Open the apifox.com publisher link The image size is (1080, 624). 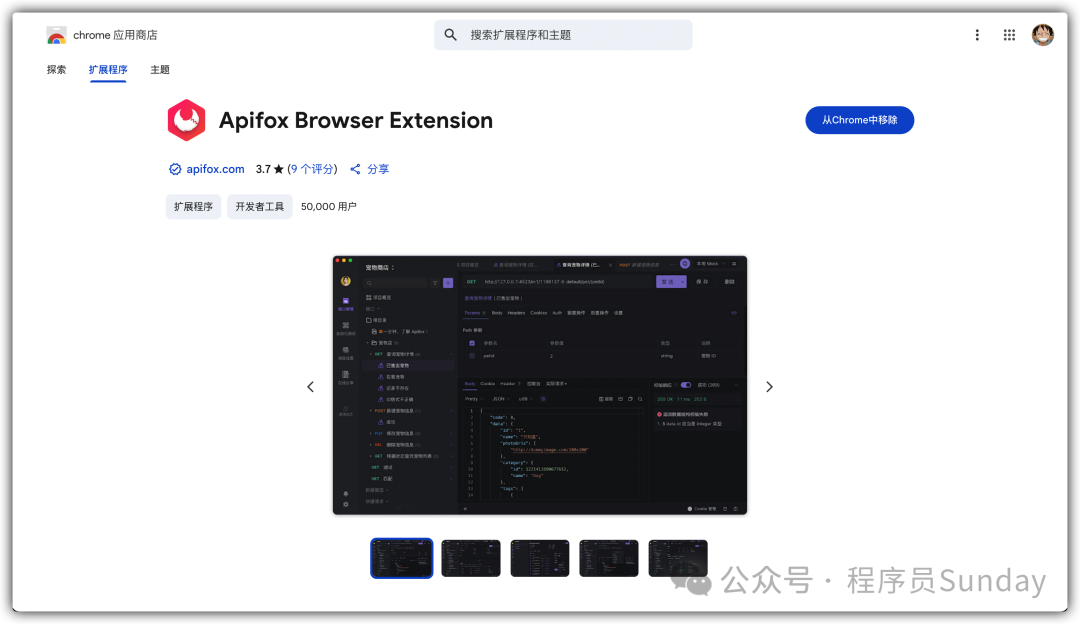pos(215,169)
